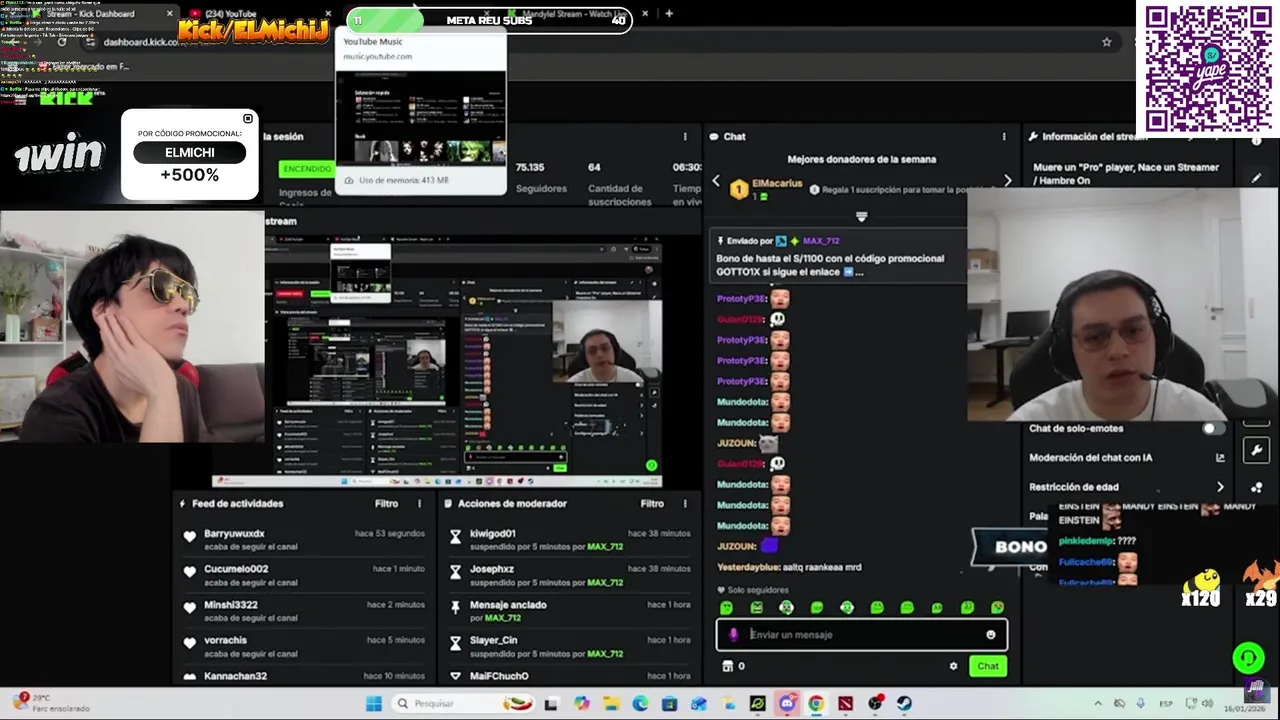Screen dimensions: 1280x720
Task: Select the last green emote in quick bar
Action: (x=997, y=608)
